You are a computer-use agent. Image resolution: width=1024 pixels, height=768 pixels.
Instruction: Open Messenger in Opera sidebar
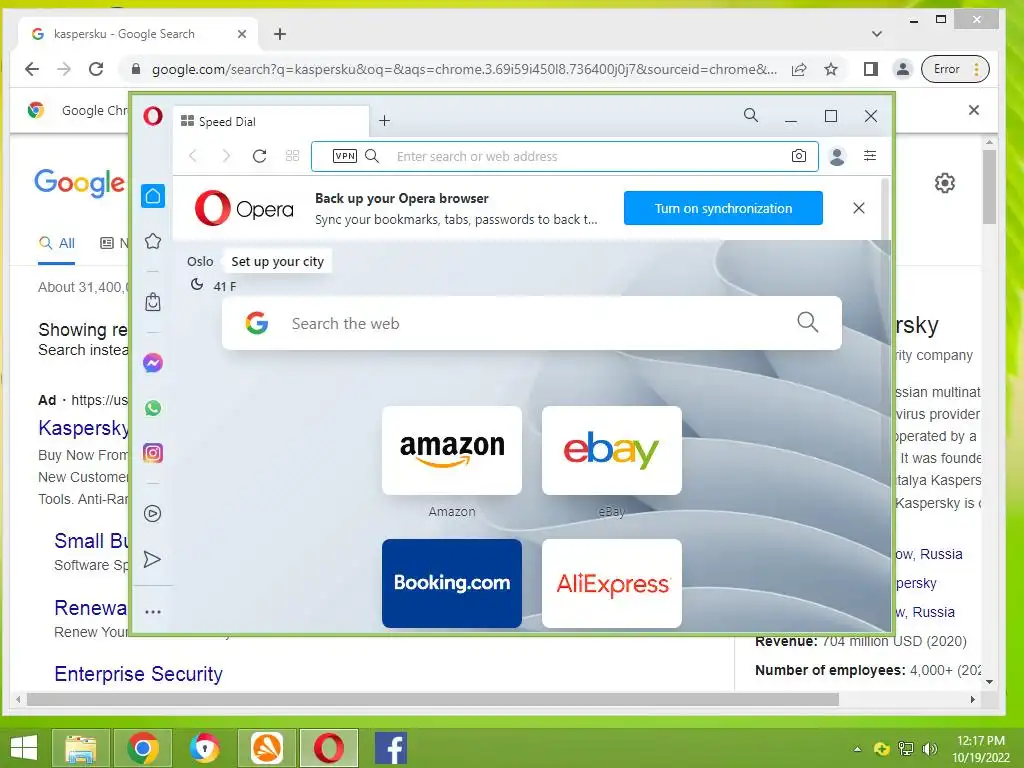(153, 362)
